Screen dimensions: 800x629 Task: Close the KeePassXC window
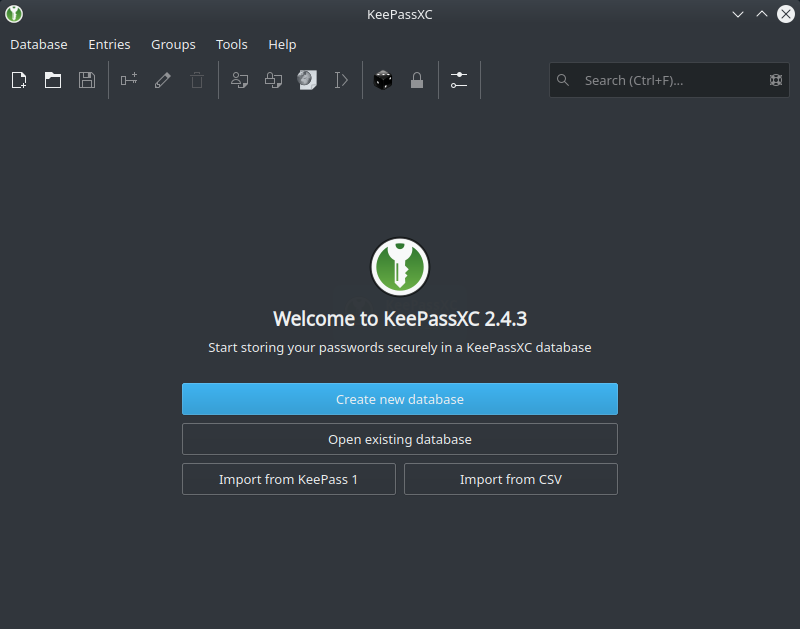[x=786, y=14]
